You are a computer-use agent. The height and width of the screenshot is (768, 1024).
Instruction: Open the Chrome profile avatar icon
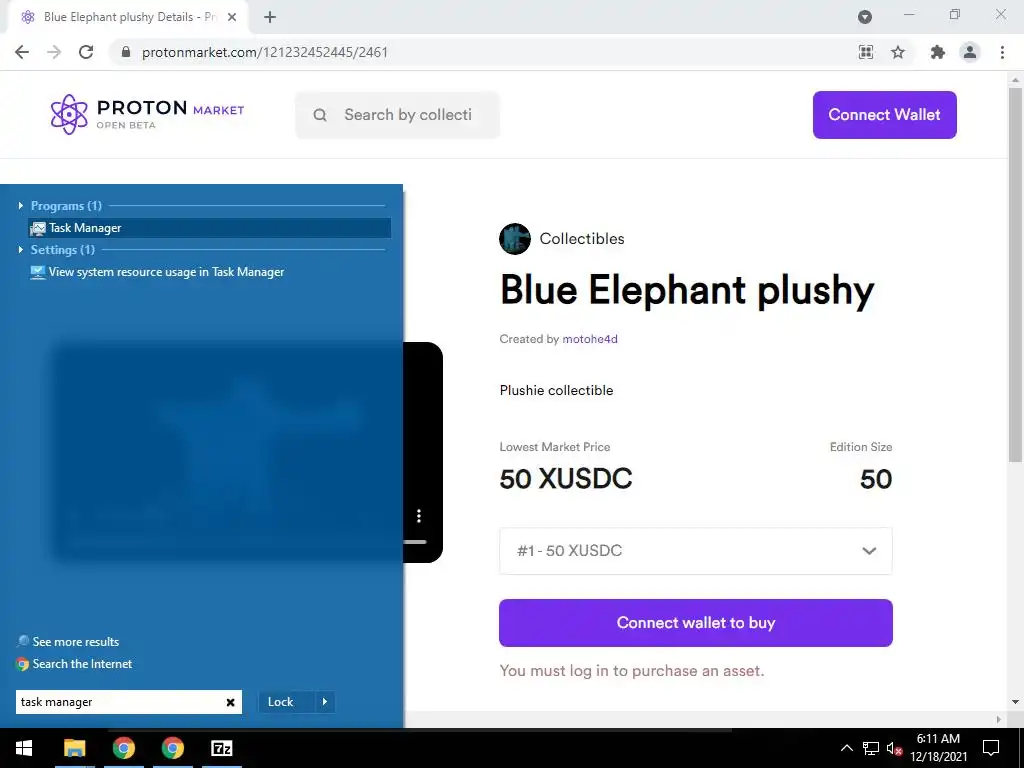970,52
